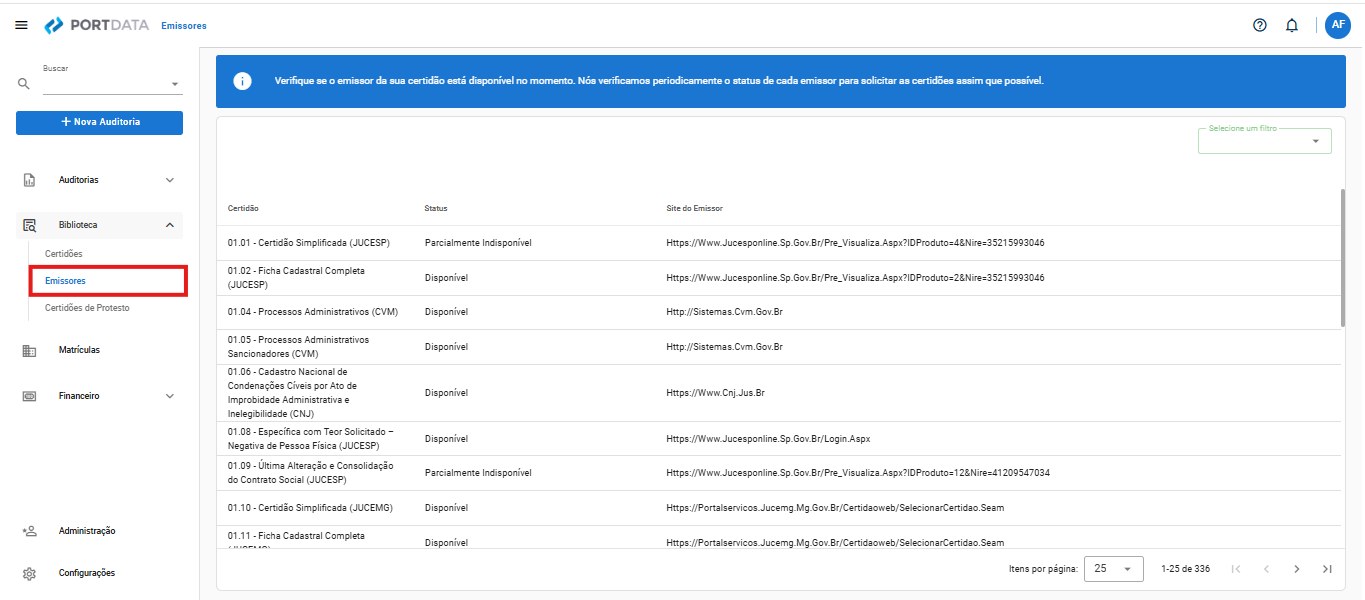1365x600 pixels.
Task: Click row 01.02 - Ficha Cadastral Completa (JUCESP)
Action: point(778,278)
